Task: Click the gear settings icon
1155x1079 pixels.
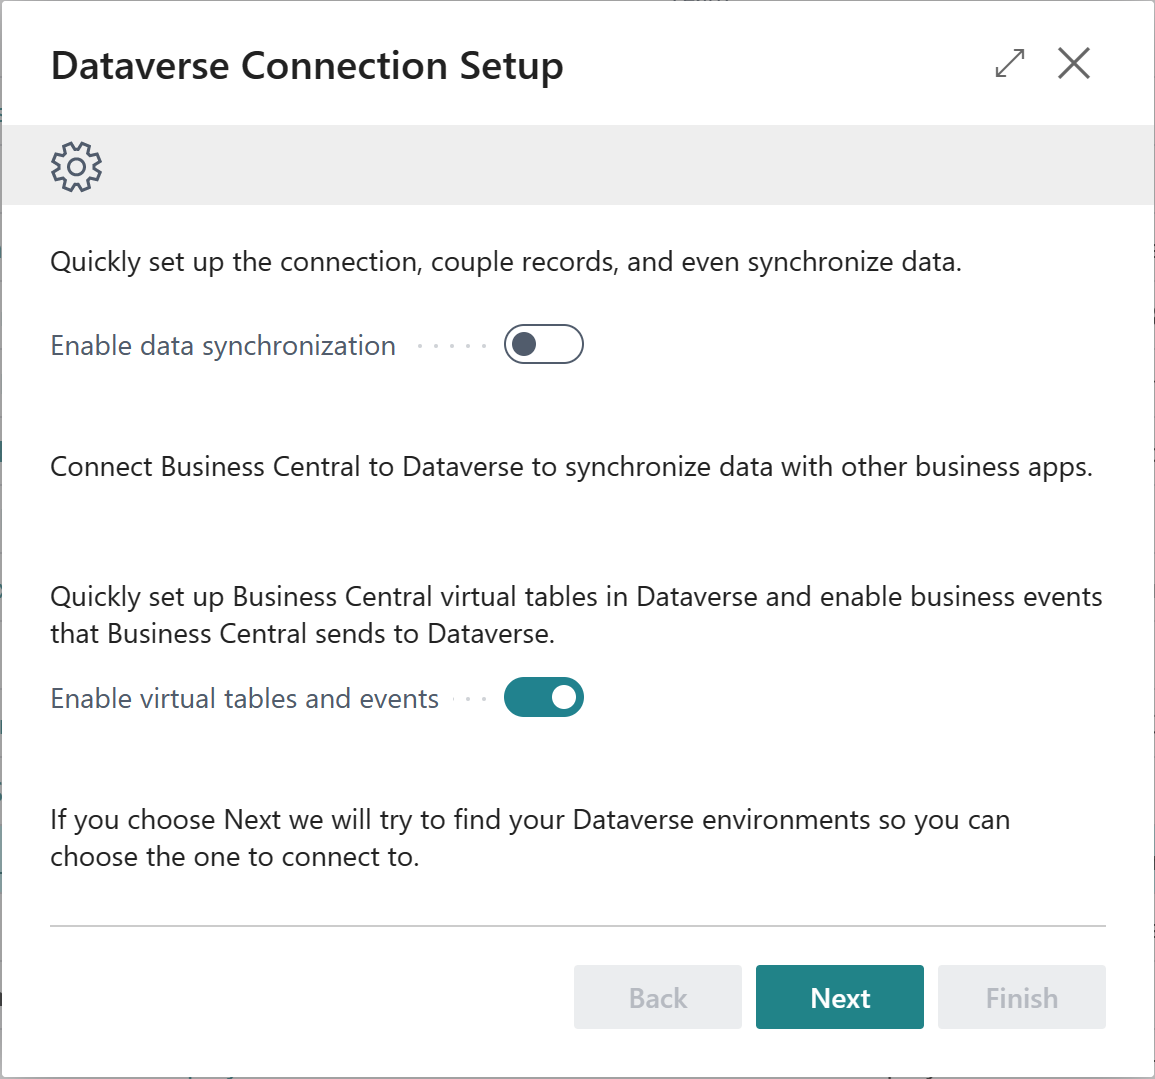Action: 77,167
